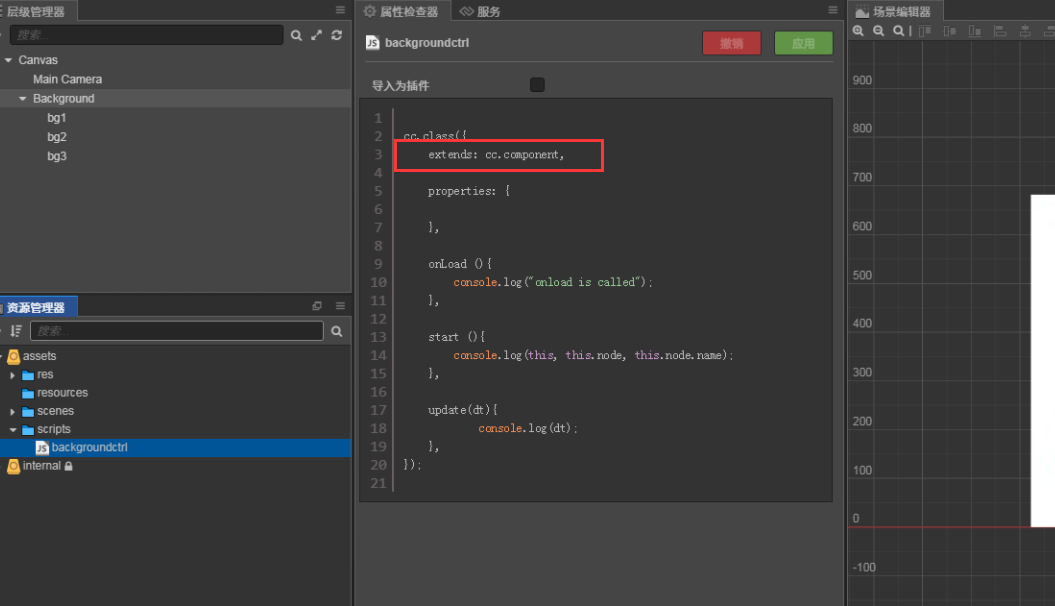
Task: Click the assets panel search magnifier icon
Action: pos(337,331)
